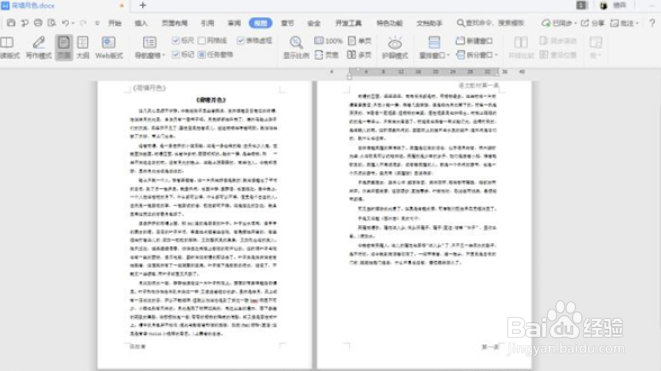Open the Page Layout (页面布局) tab
661x371 pixels.
click(175, 23)
